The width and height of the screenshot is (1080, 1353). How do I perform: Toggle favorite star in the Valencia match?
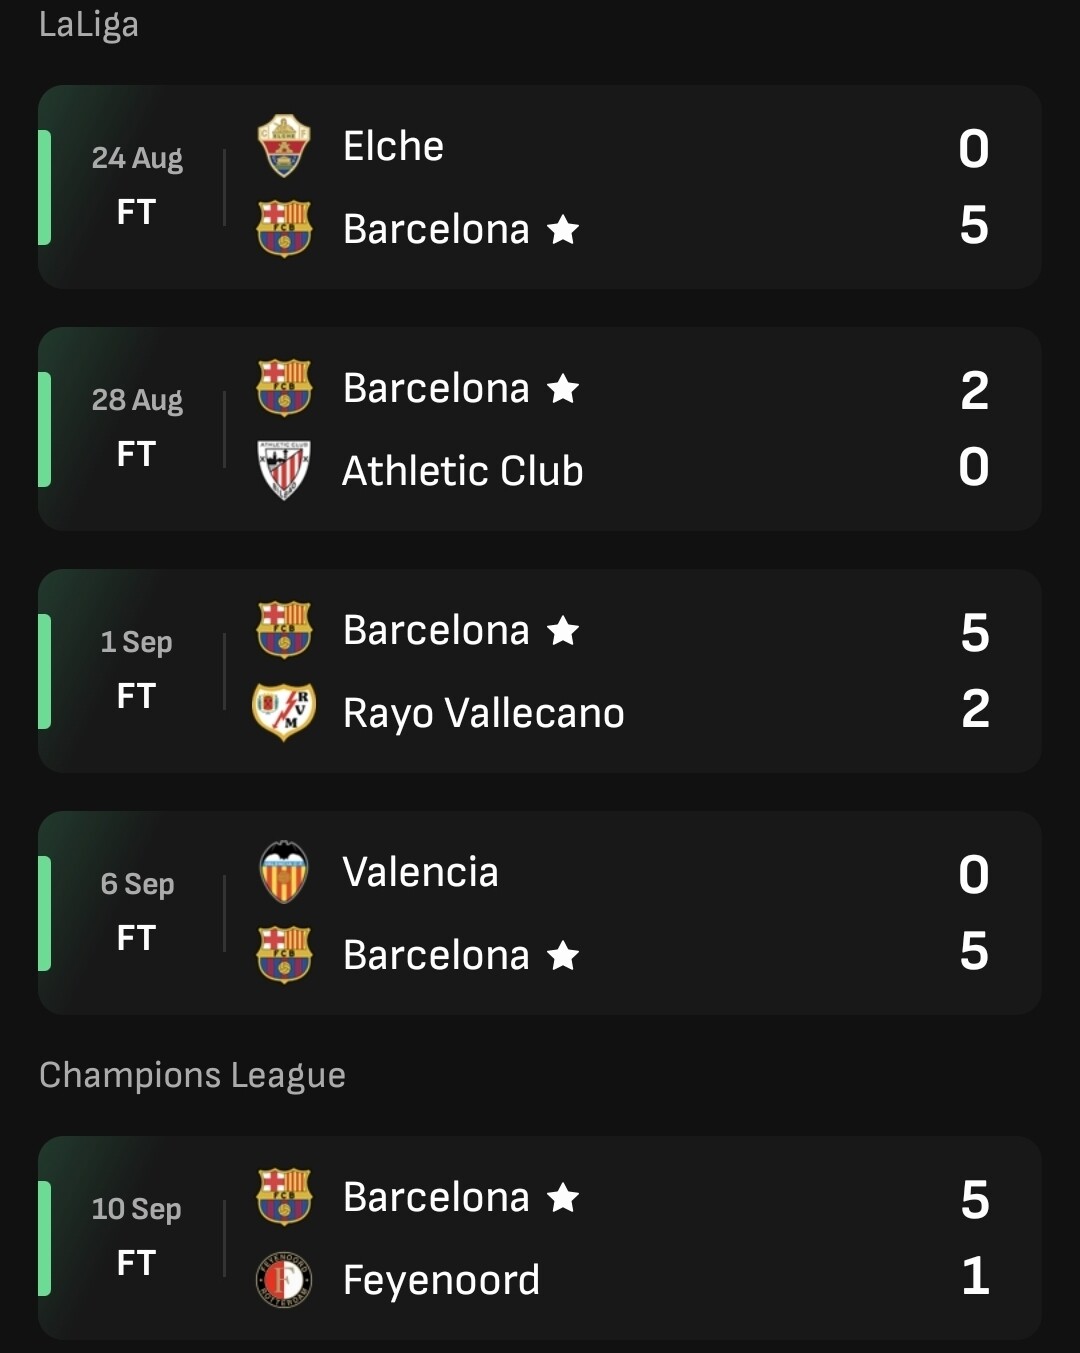(563, 955)
